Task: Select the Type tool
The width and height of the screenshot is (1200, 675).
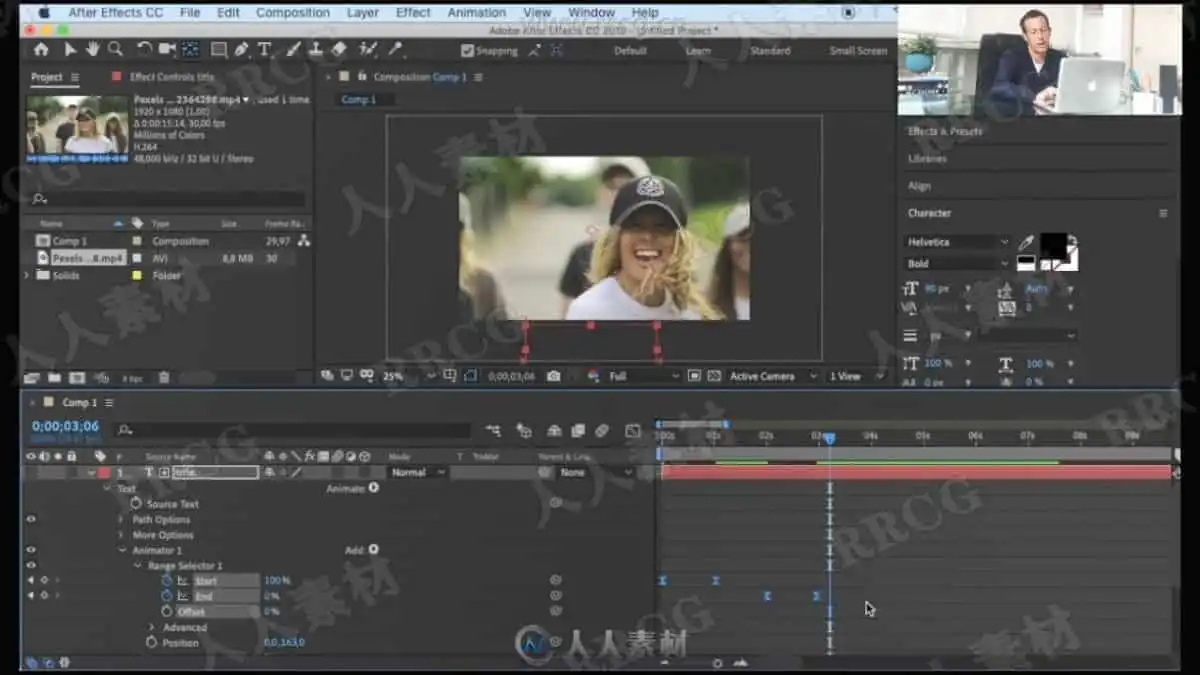Action: (264, 49)
